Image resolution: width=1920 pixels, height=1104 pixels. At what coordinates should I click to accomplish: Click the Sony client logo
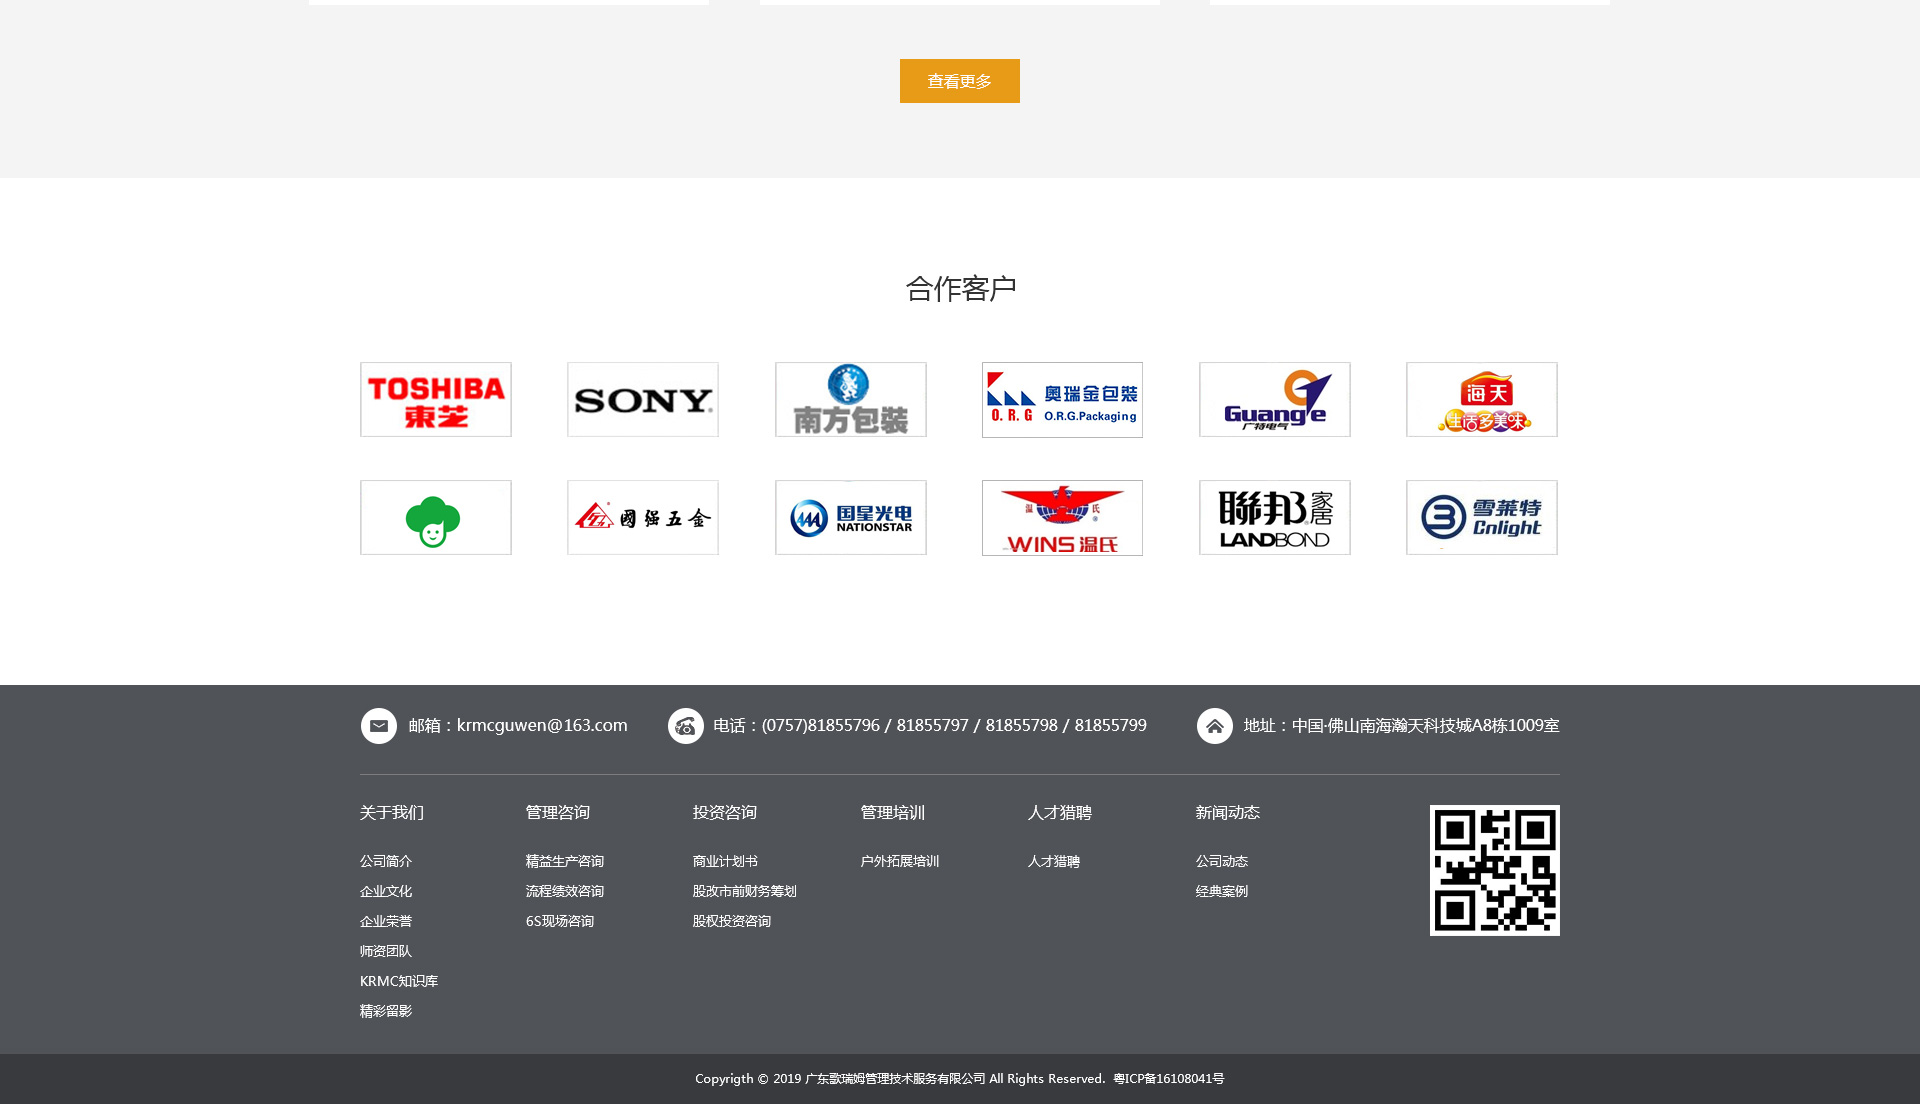[643, 400]
